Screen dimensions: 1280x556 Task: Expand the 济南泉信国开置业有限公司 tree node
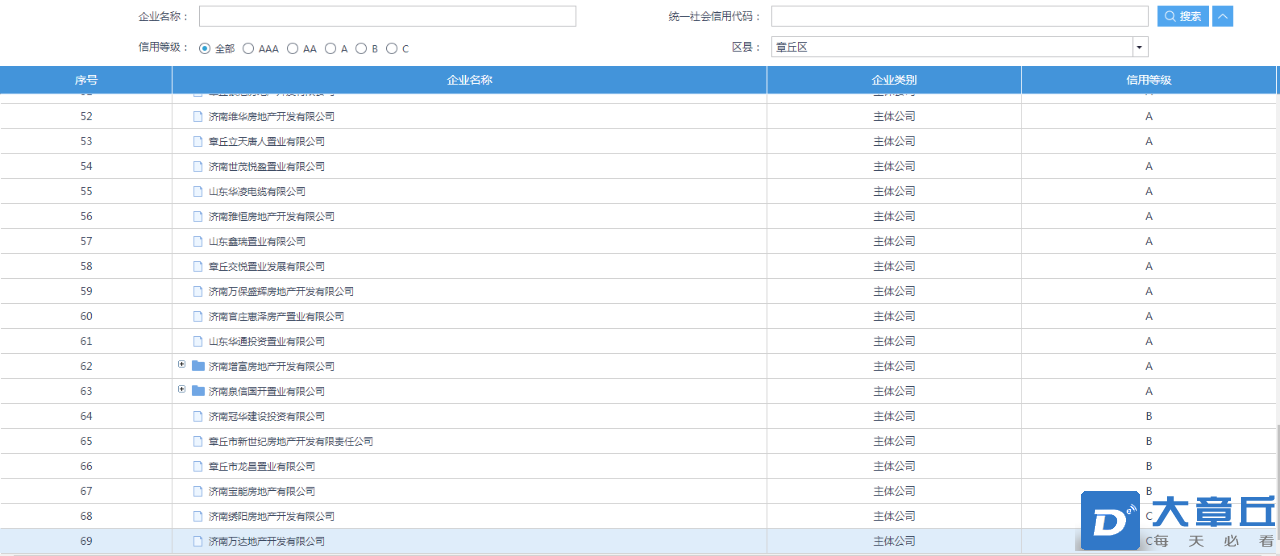182,390
